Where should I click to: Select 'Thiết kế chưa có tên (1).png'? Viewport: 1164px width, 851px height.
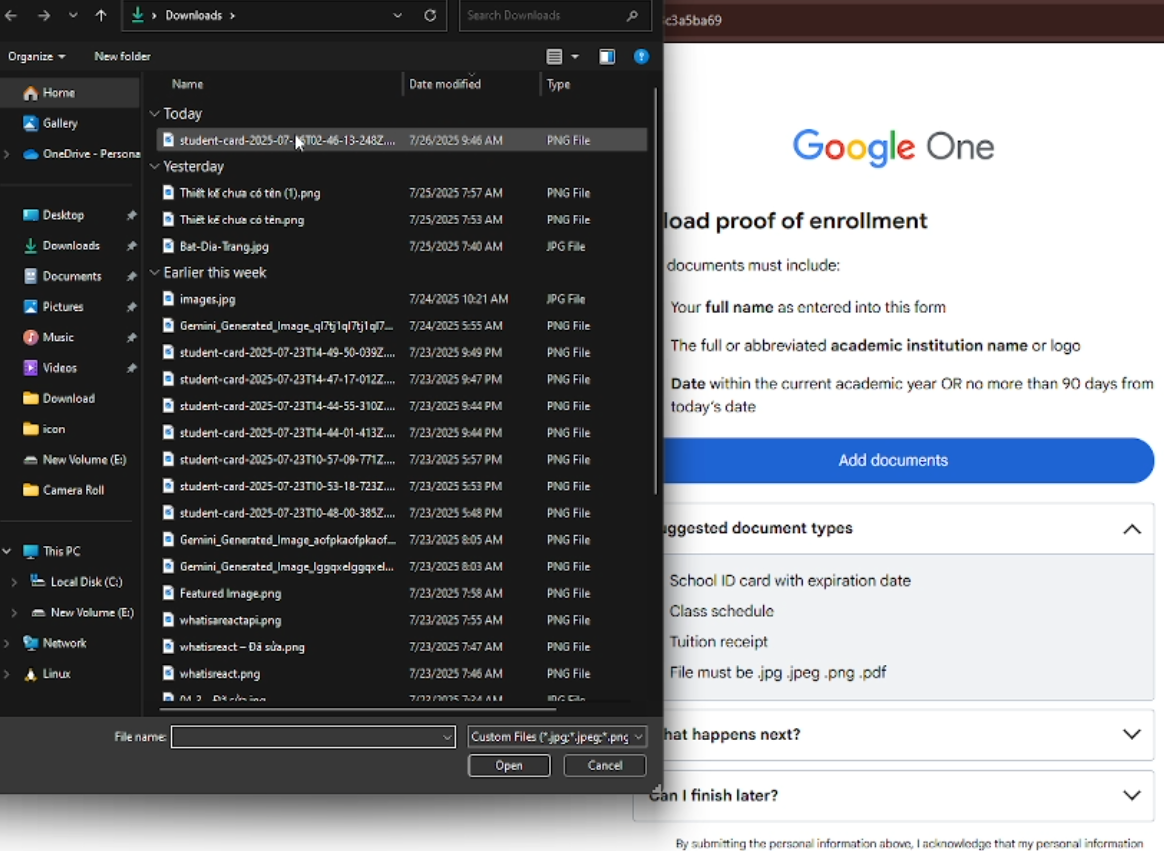click(402, 193)
